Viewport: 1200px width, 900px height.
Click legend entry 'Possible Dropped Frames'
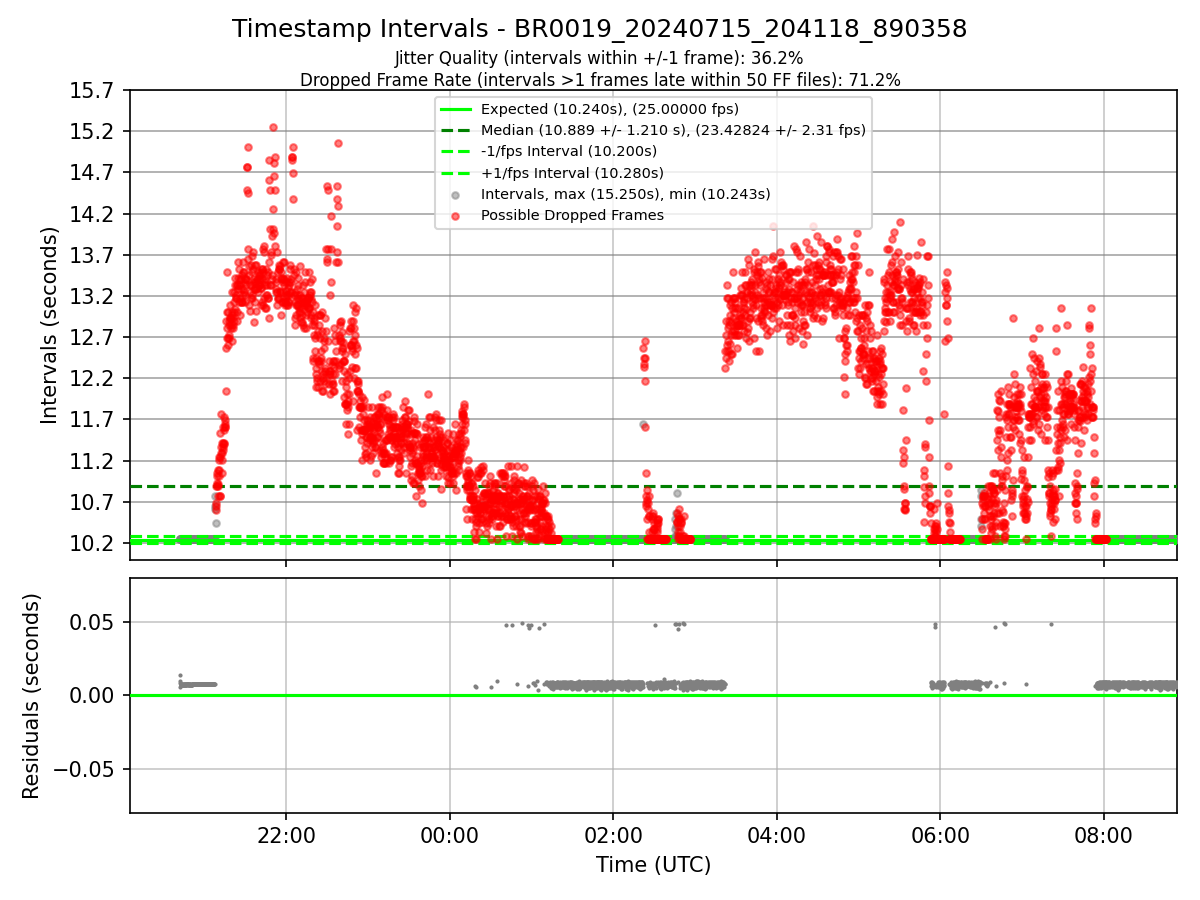572,215
